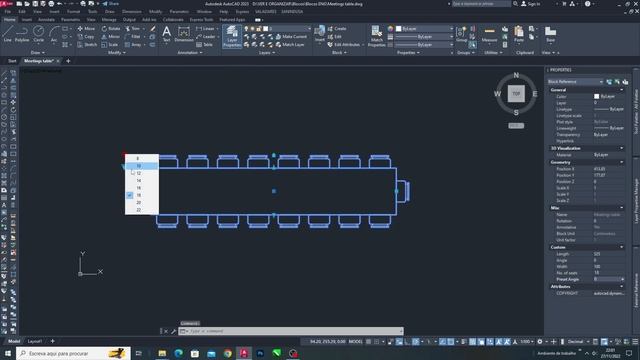Click the Text annotation tool
The width and height of the screenshot is (640, 360).
[x=167, y=34]
